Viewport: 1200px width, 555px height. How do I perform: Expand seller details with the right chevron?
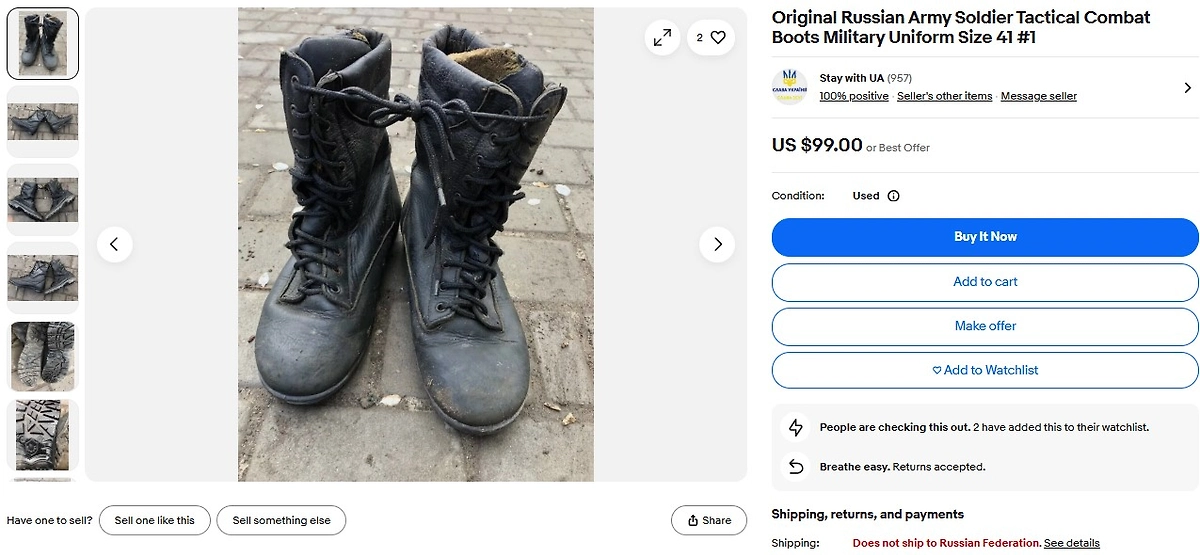[x=1187, y=88]
